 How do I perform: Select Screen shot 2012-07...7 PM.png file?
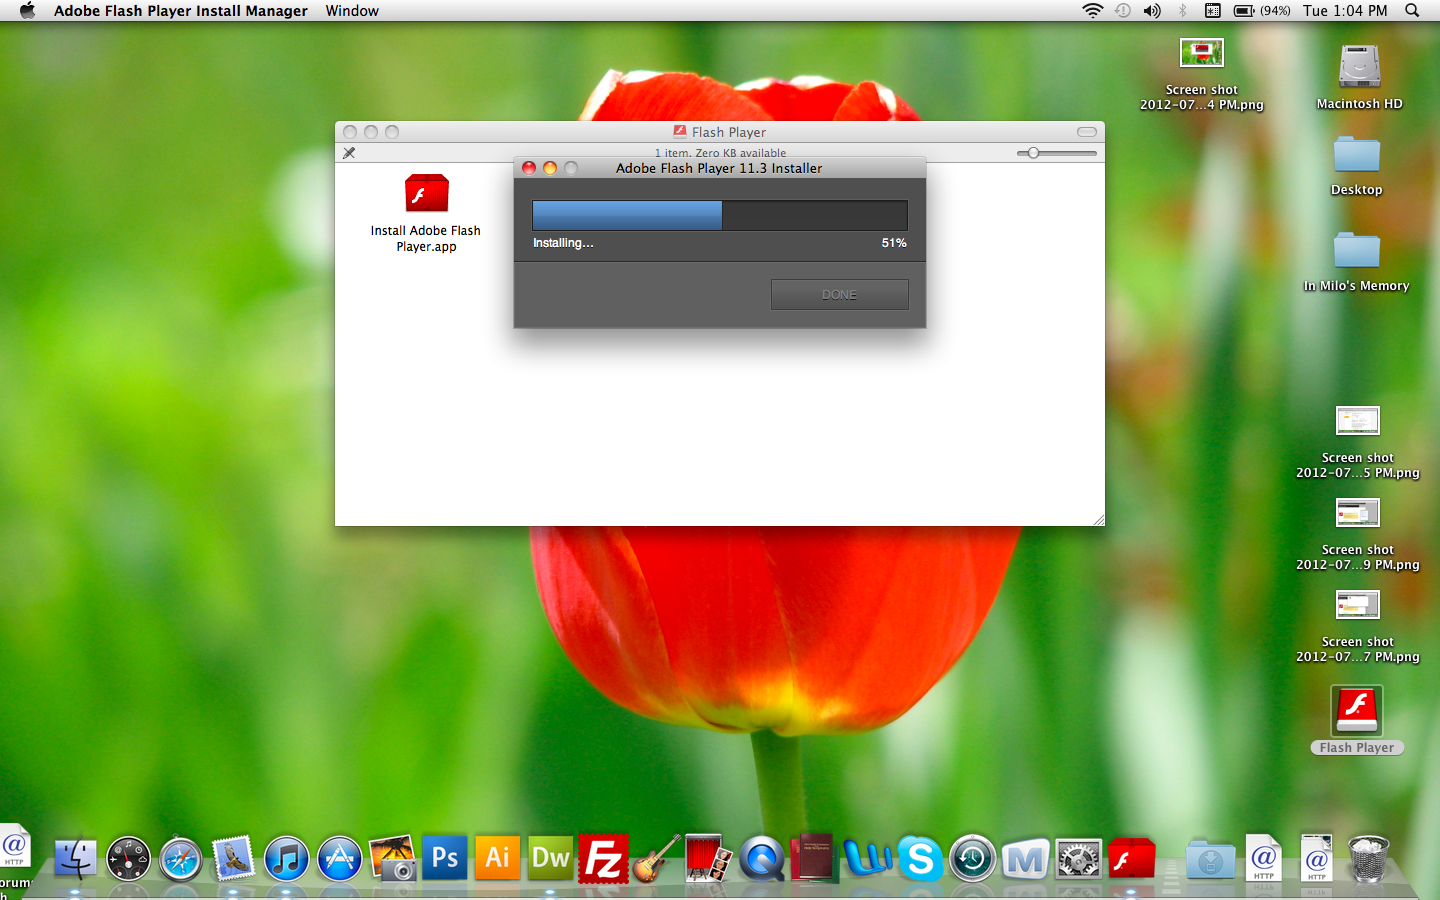pos(1358,605)
